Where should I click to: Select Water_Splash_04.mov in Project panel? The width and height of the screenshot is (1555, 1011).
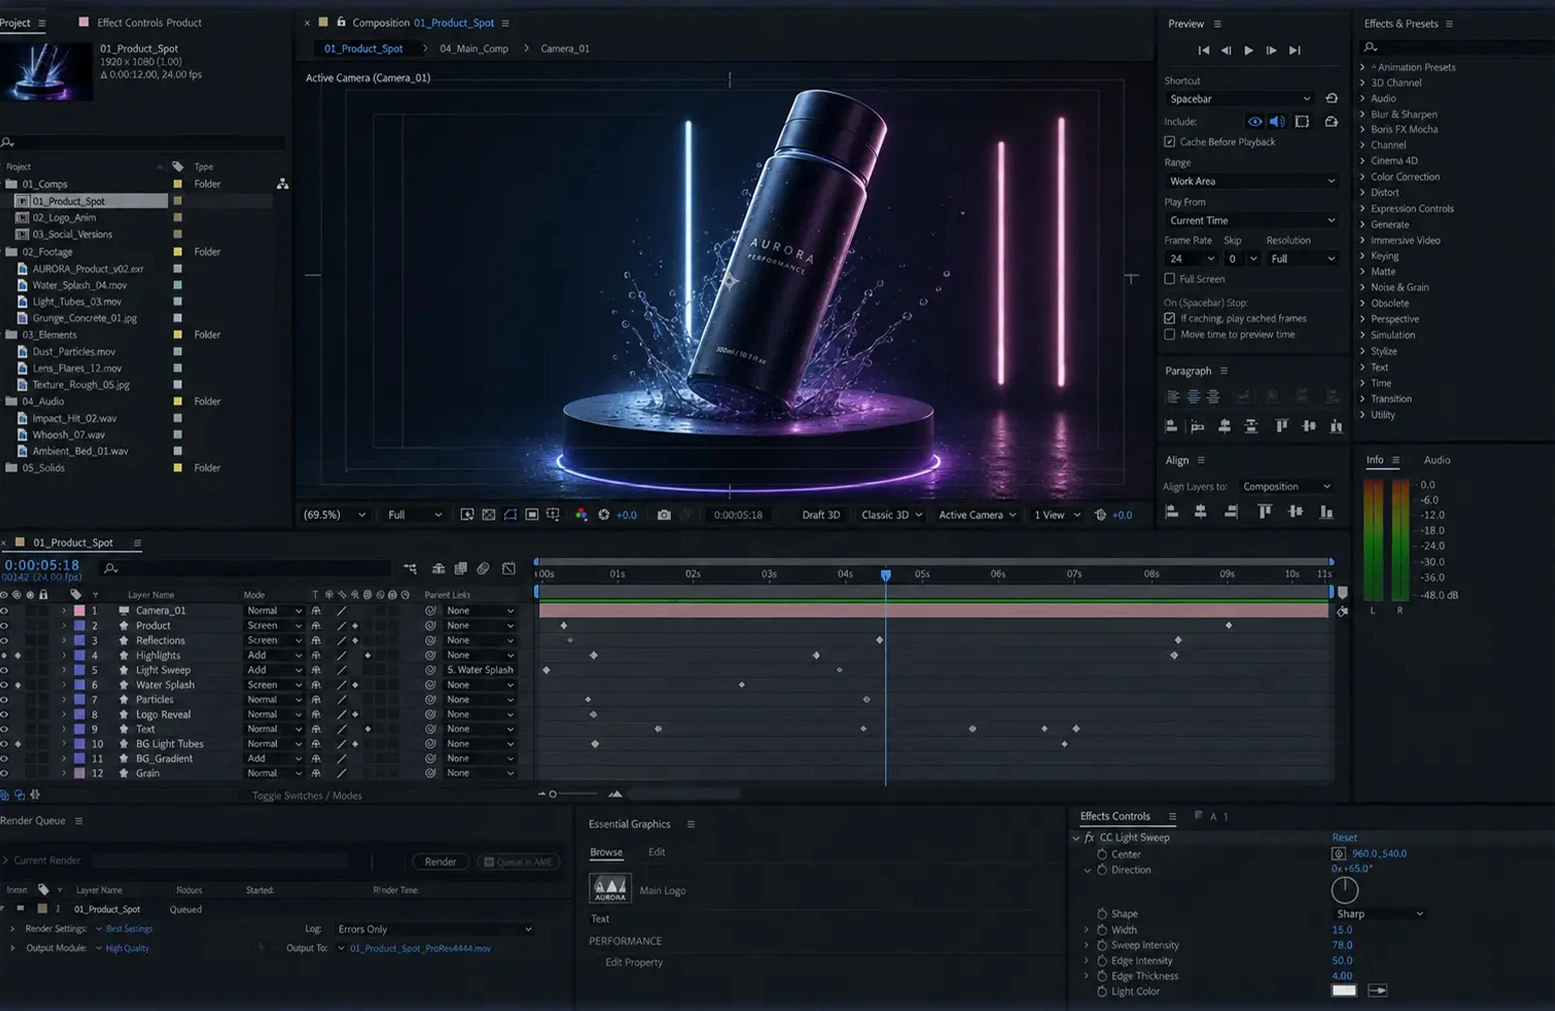[79, 285]
